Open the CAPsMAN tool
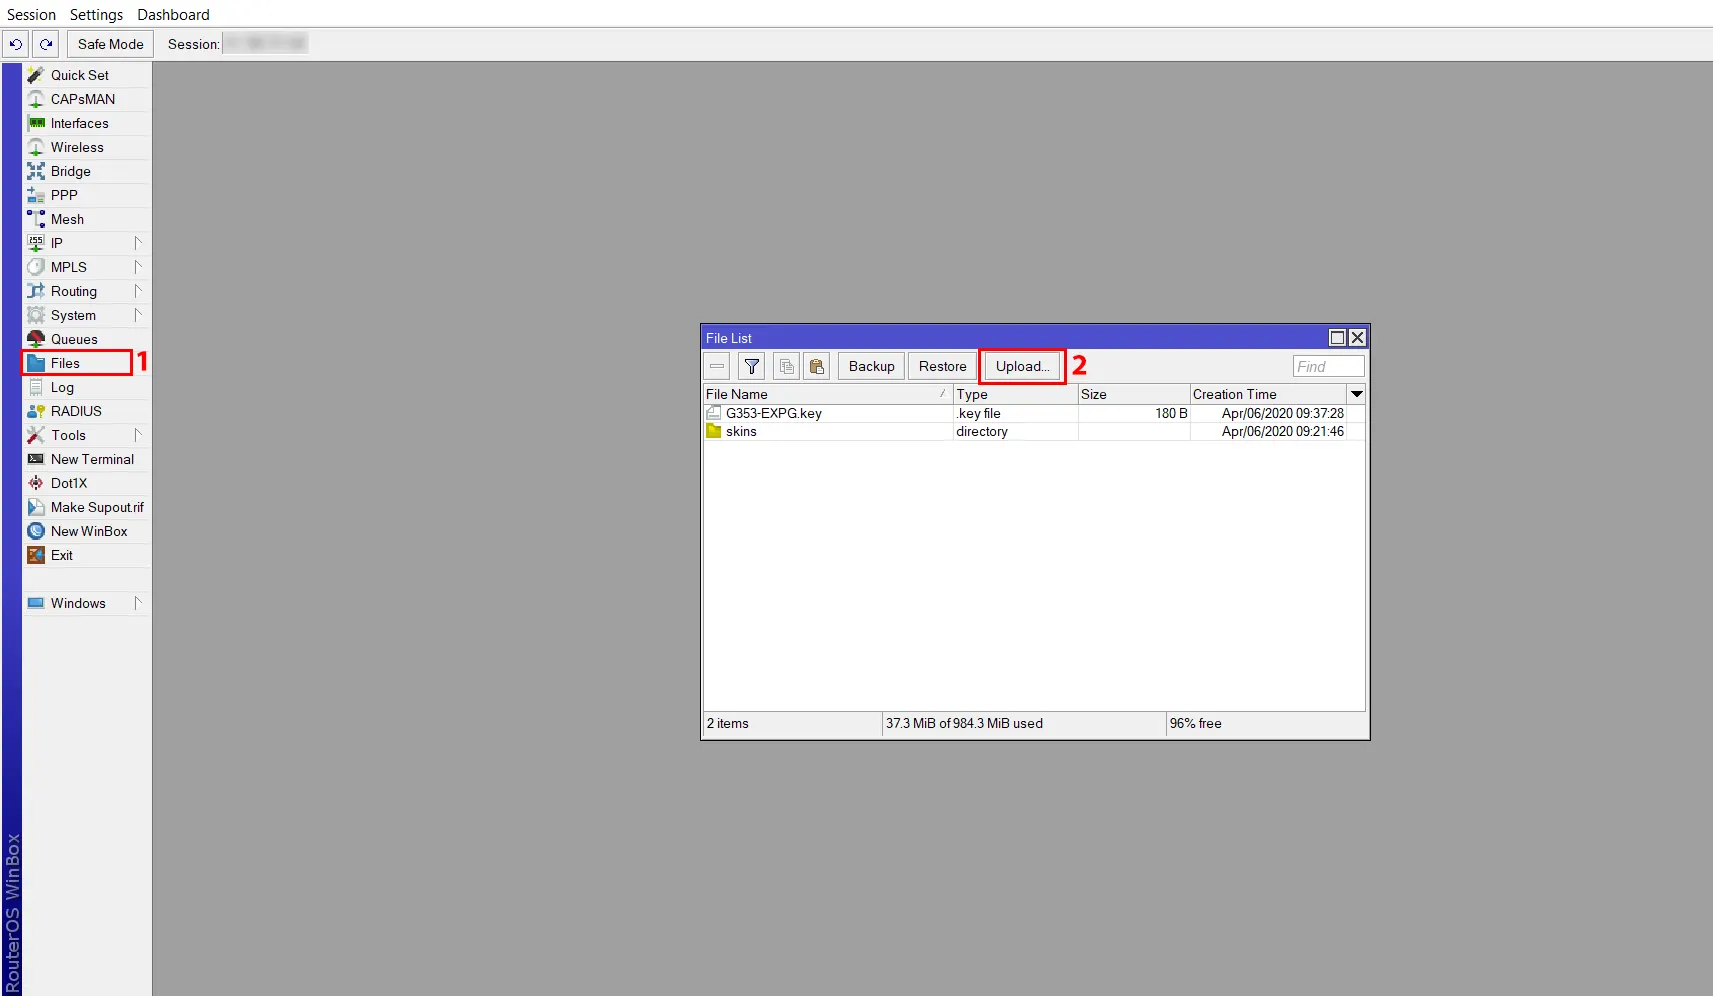 81,99
